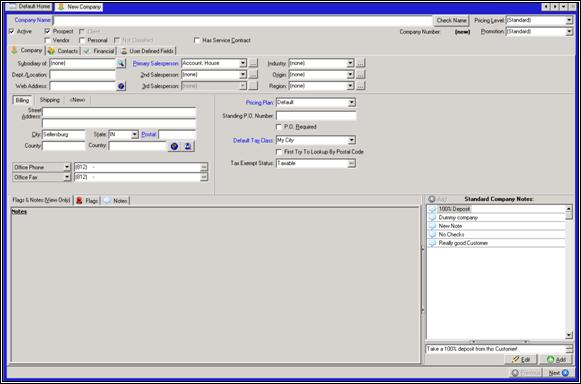This screenshot has height=384, width=581.
Task: Click the ellipsis button next to 2nd Salesperson
Action: (253, 75)
